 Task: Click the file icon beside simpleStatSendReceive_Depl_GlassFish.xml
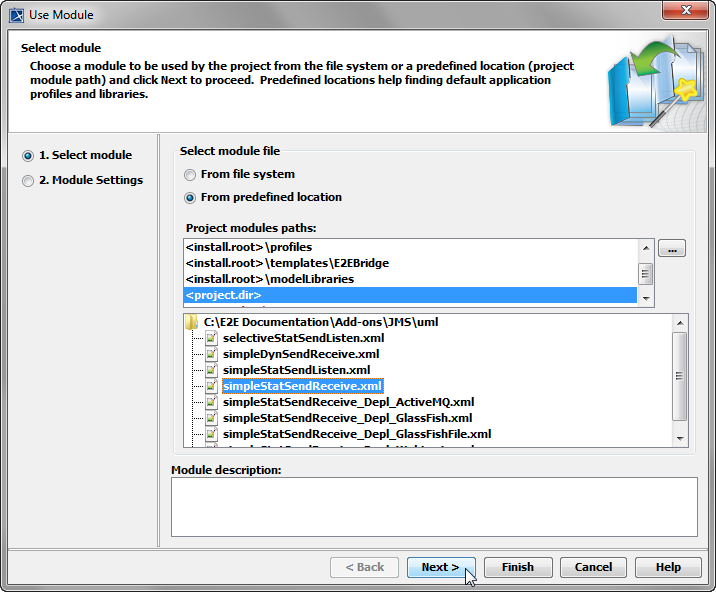pos(211,418)
